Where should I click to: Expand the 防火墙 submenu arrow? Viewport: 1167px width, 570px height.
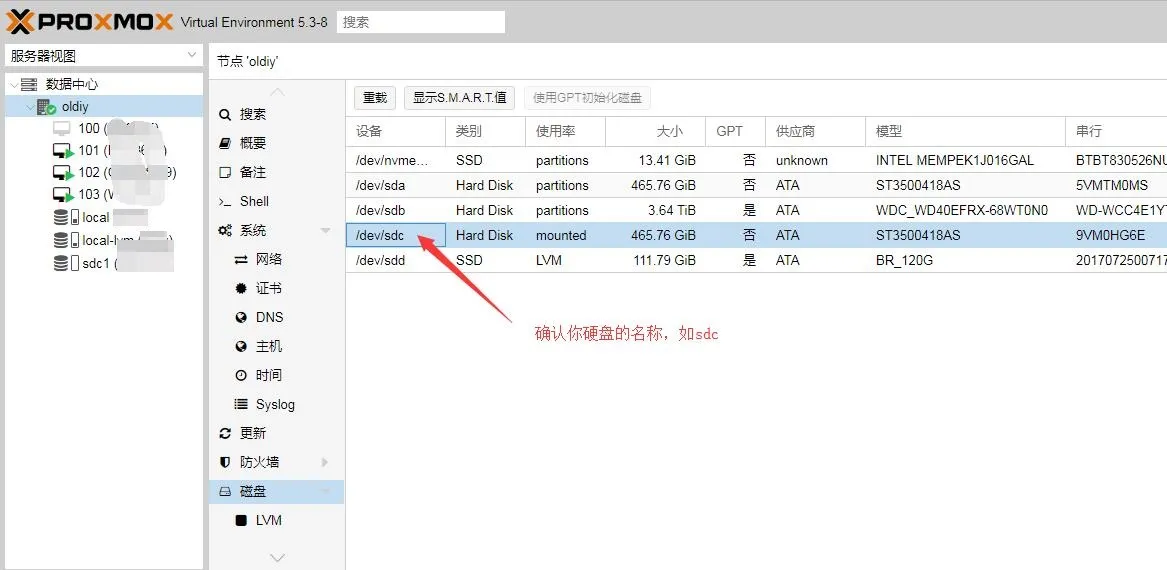325,462
